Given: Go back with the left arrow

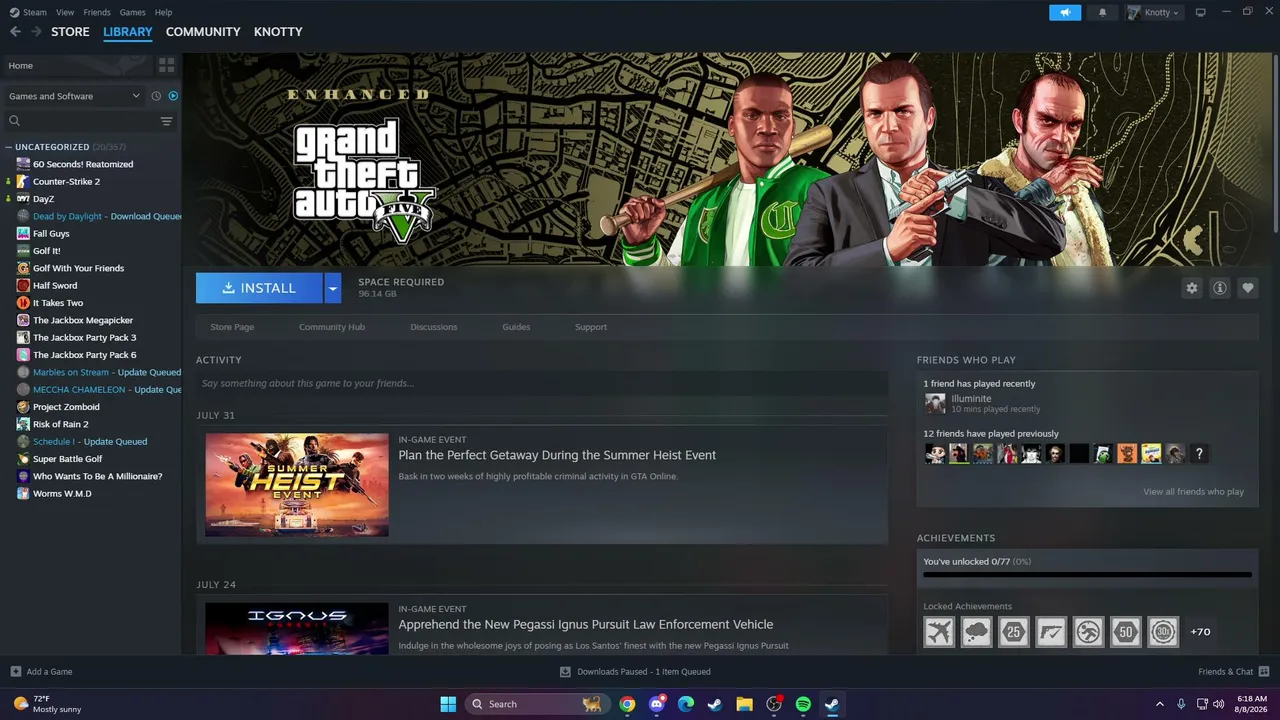Looking at the screenshot, I should (x=15, y=32).
